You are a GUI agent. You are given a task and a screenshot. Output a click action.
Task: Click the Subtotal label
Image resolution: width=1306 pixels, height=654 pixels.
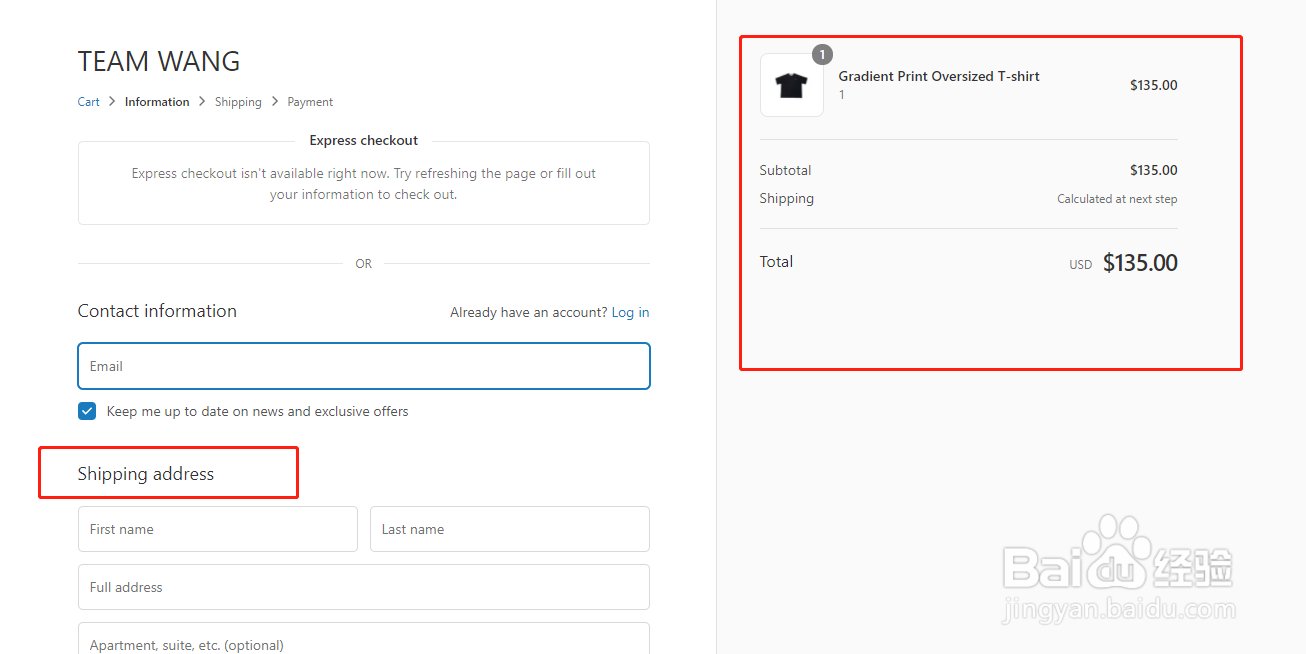[x=786, y=170]
